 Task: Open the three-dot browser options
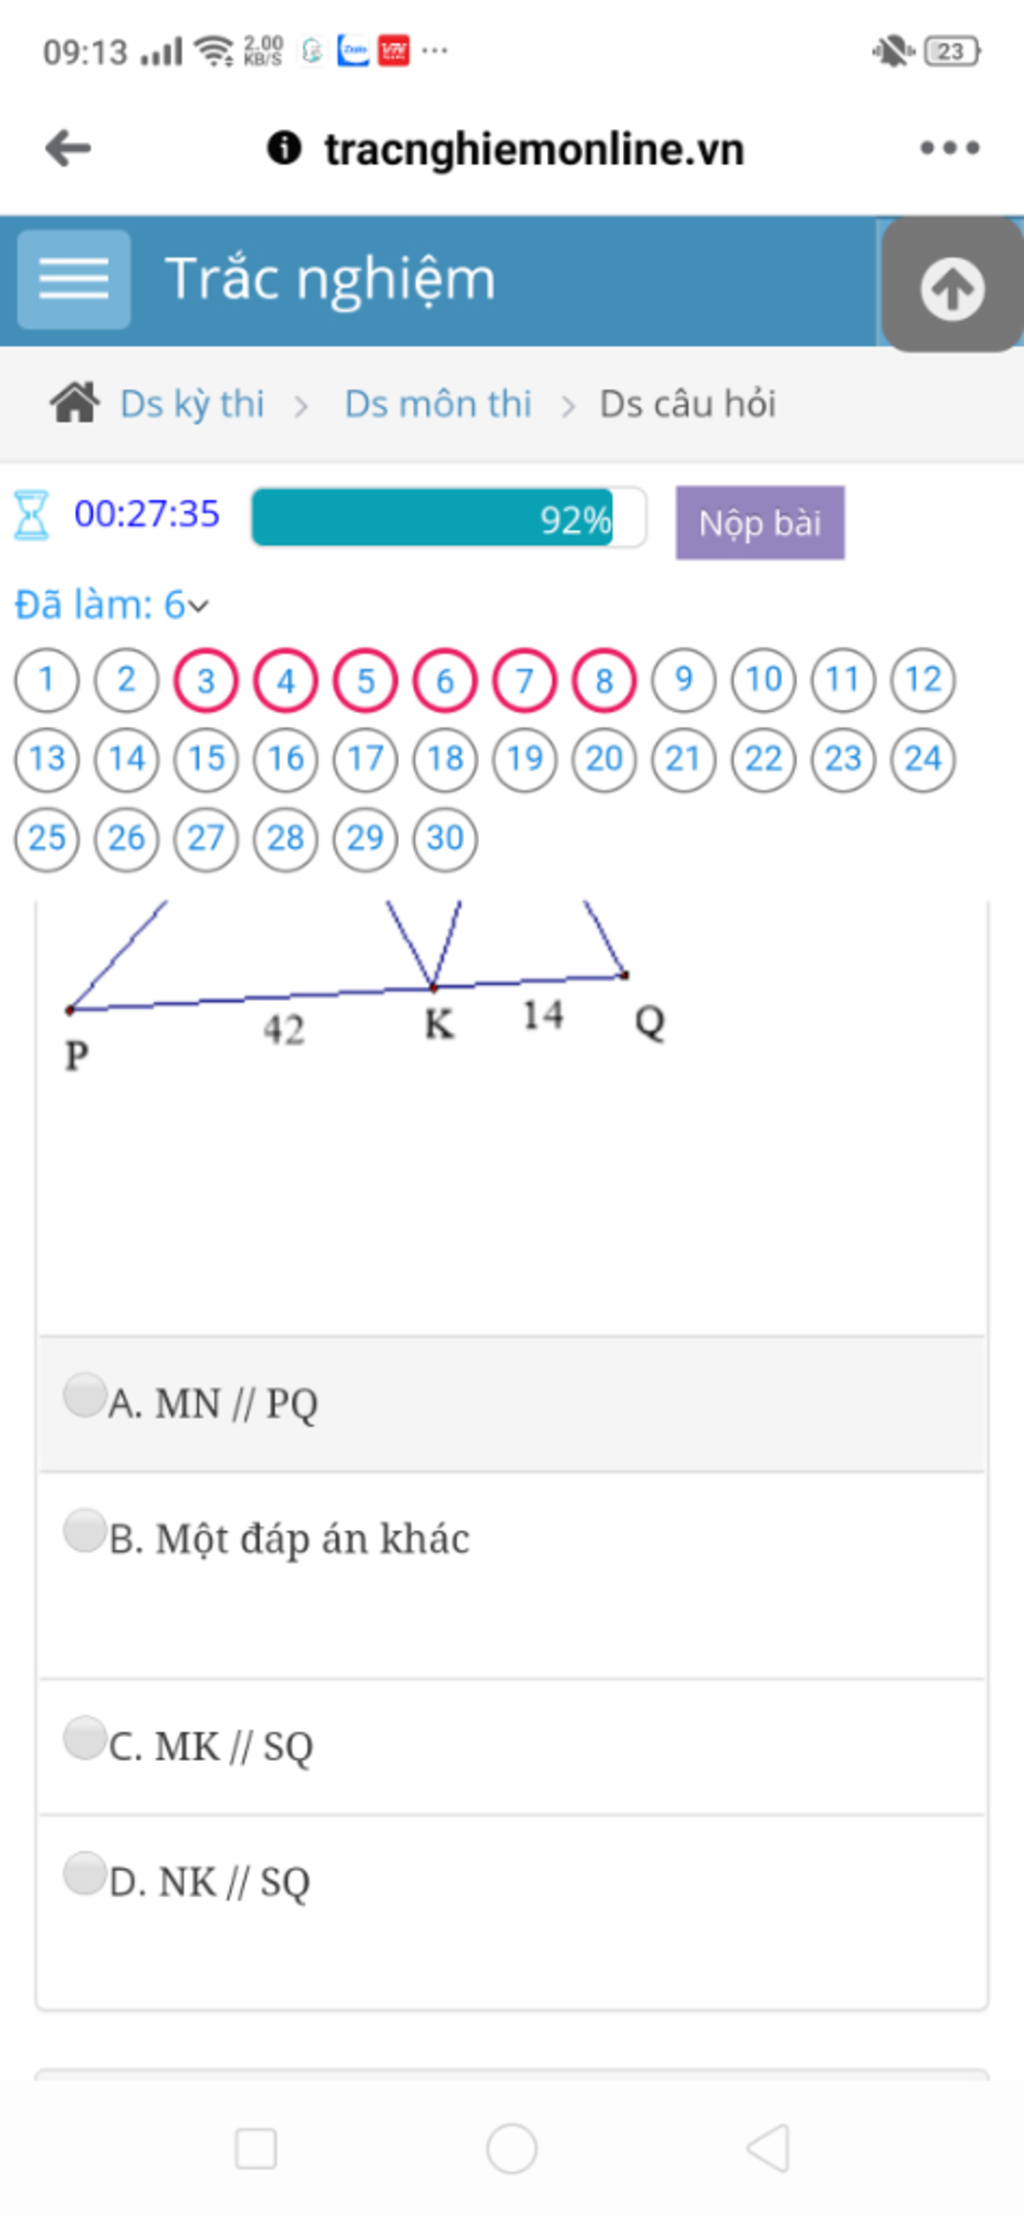point(949,148)
